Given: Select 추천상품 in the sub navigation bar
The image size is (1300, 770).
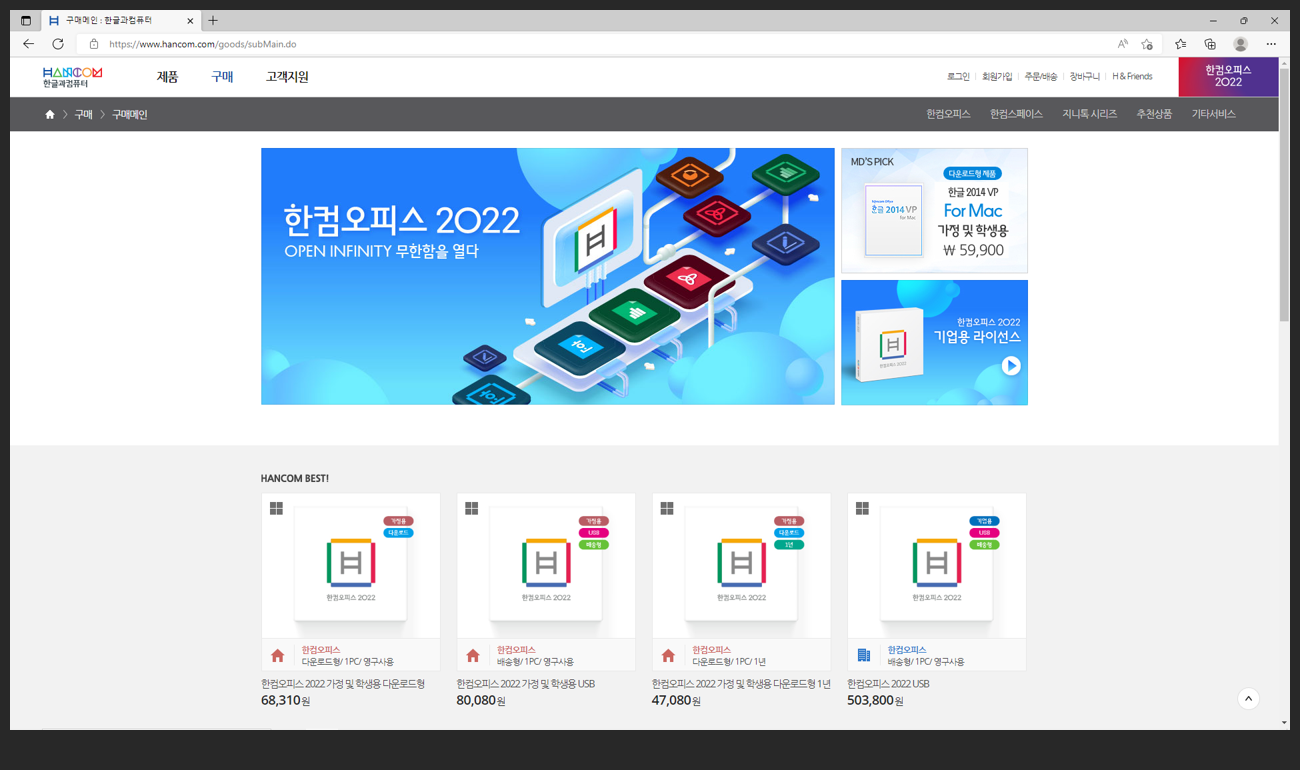Looking at the screenshot, I should point(1154,114).
